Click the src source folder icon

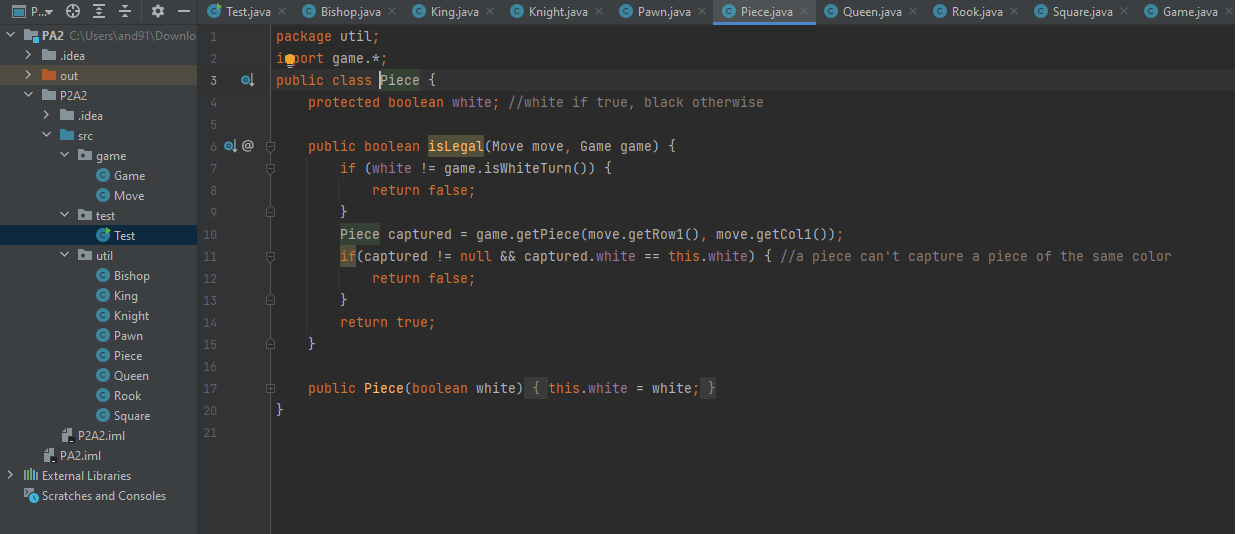point(66,135)
